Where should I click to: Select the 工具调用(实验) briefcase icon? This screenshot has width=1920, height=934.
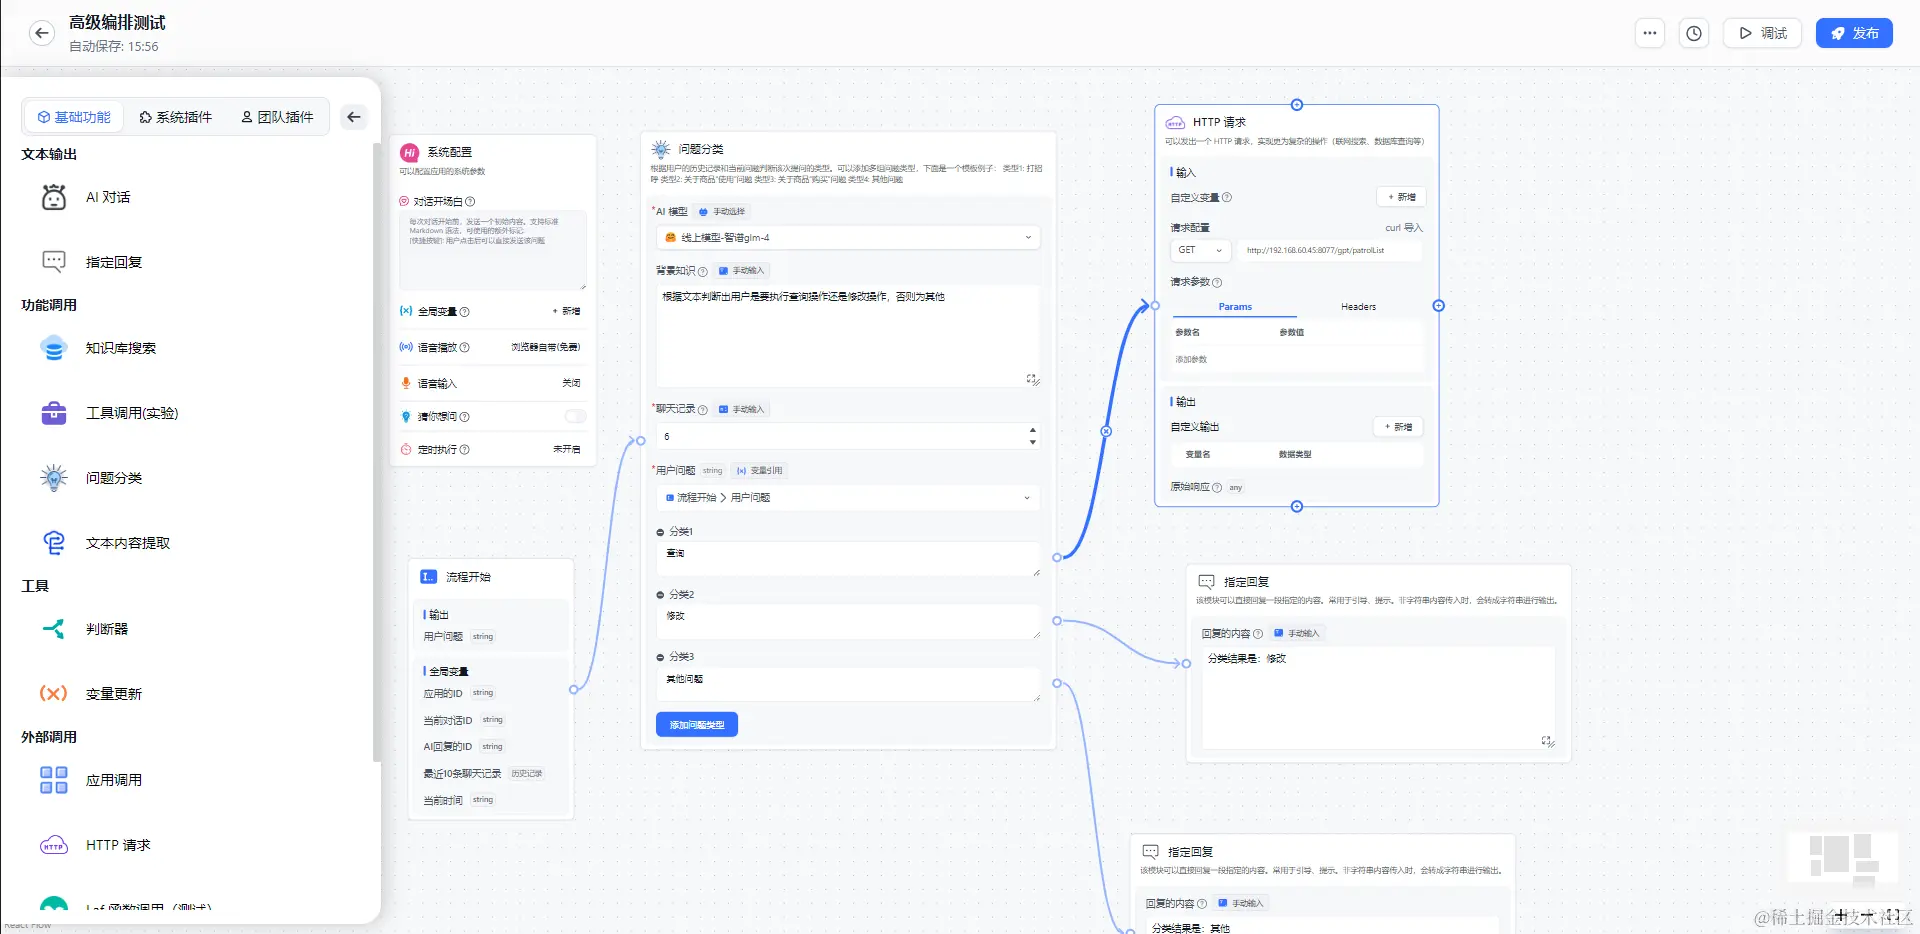pyautogui.click(x=54, y=413)
